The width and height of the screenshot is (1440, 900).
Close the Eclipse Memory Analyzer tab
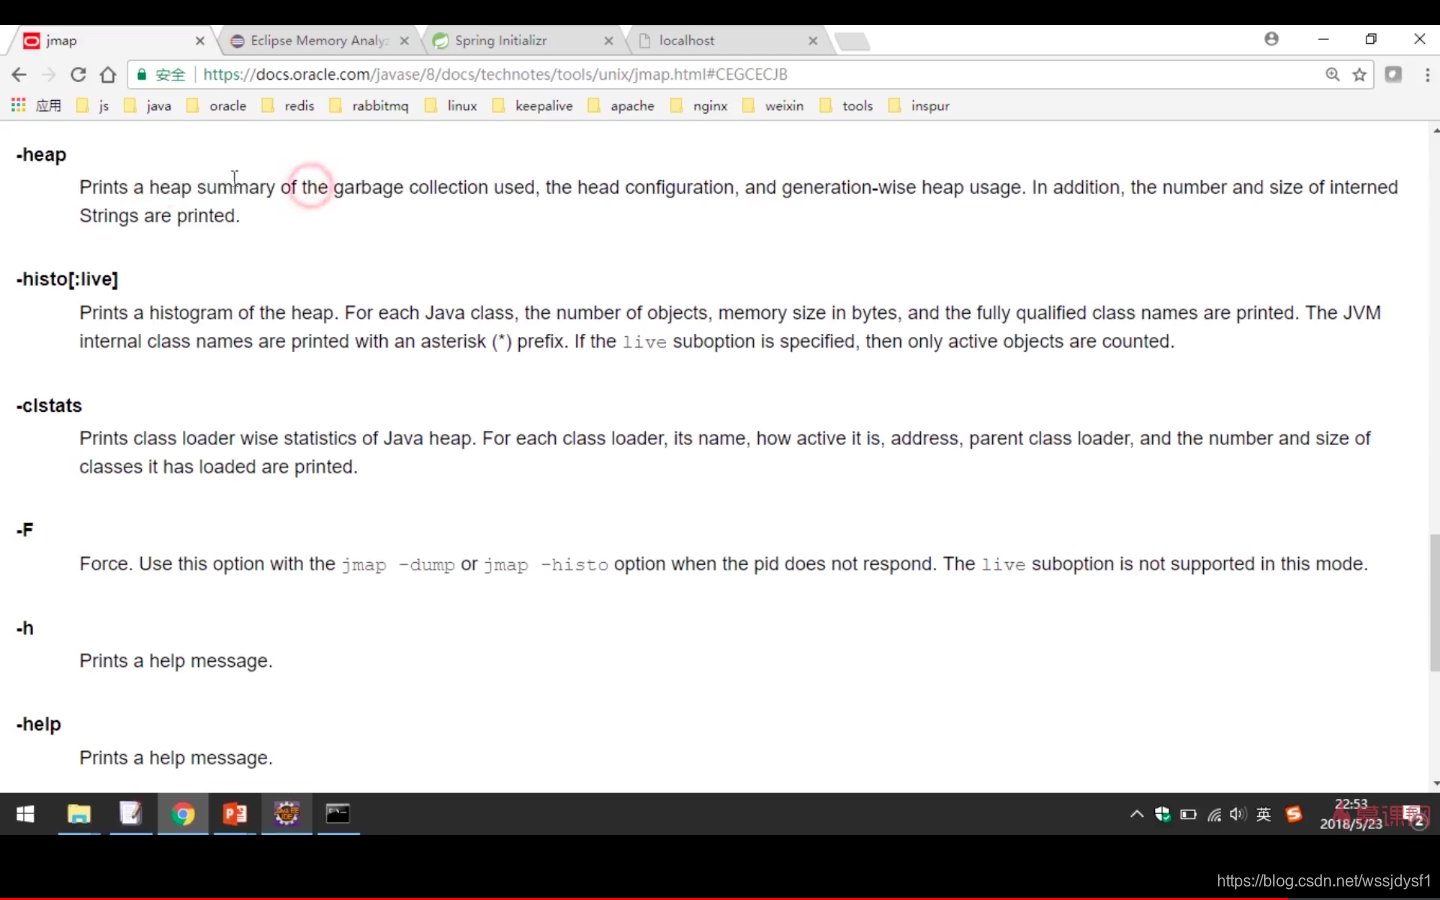(404, 41)
